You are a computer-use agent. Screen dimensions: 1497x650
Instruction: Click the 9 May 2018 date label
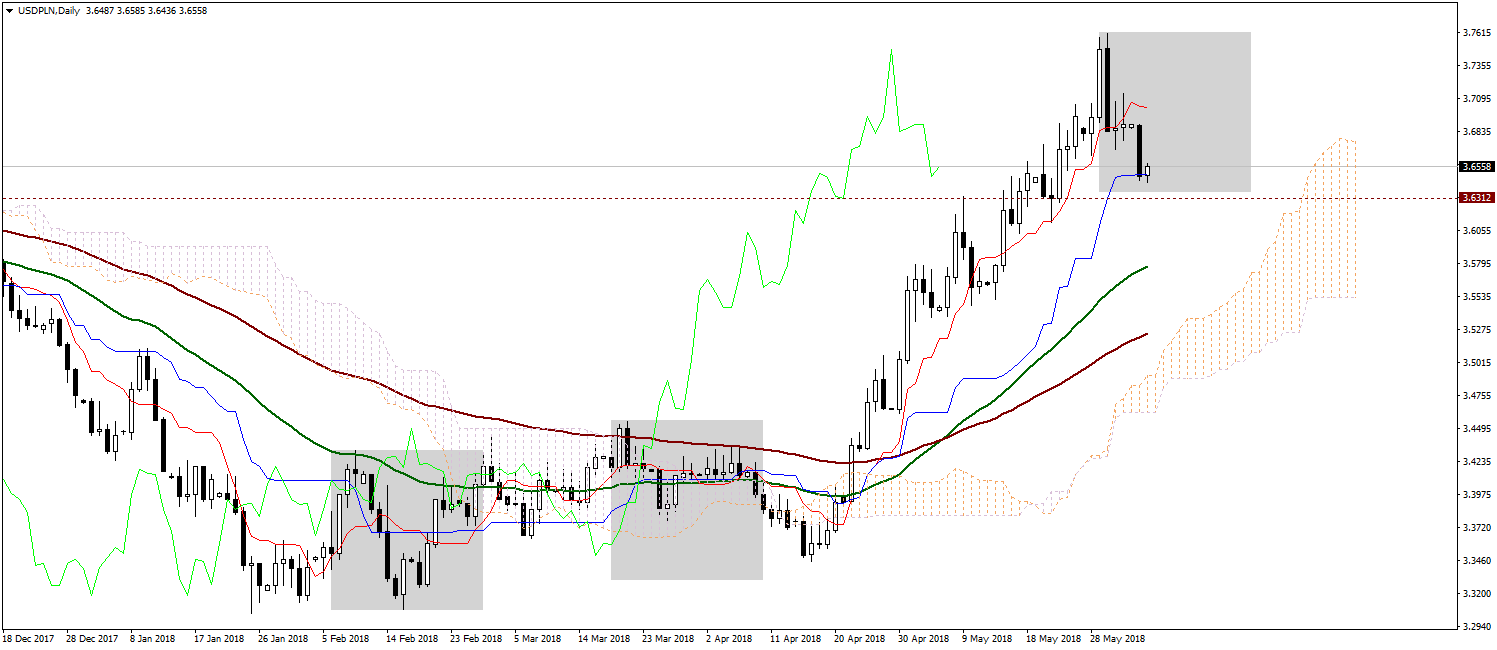point(985,638)
